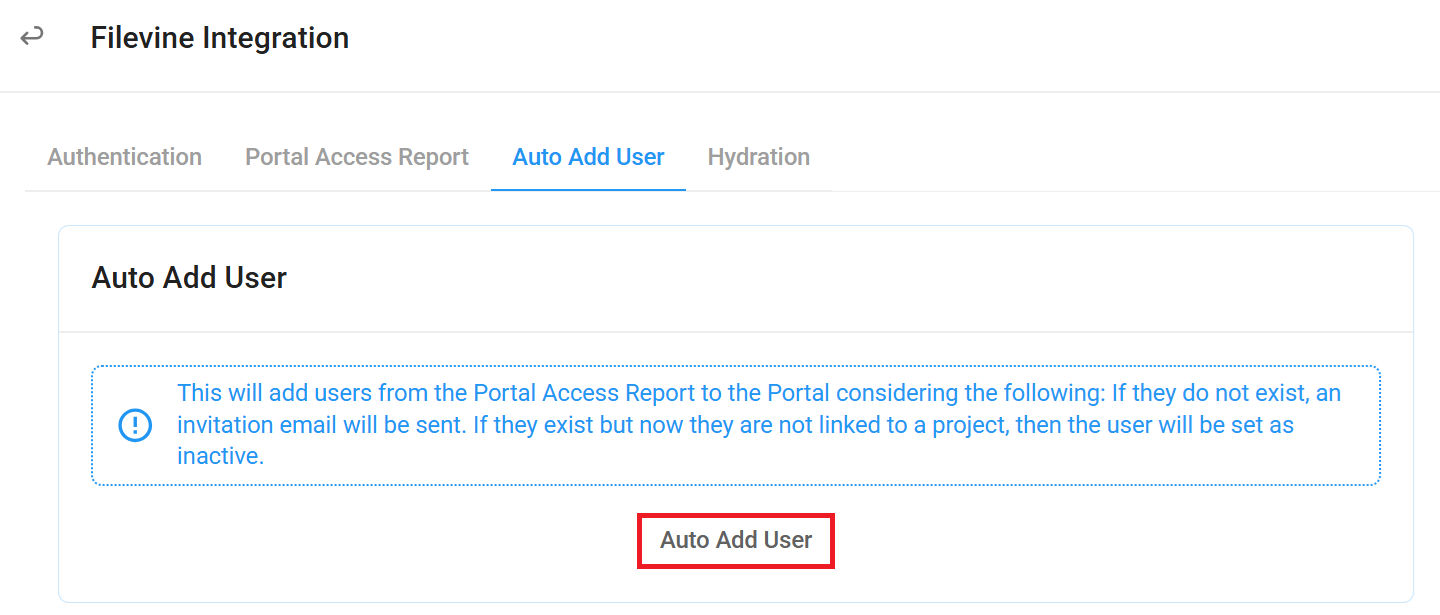Click the dotted-border notice box
This screenshot has height=615, width=1440.
click(x=736, y=425)
